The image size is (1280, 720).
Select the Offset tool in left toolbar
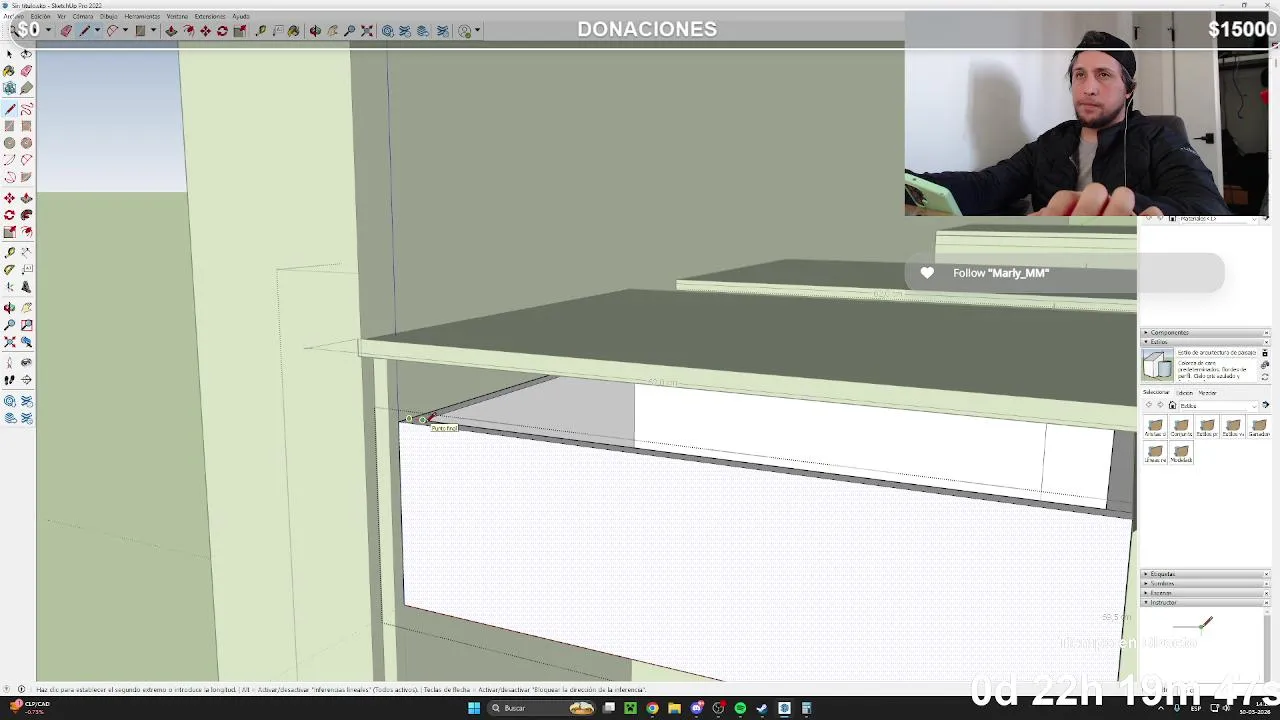[x=26, y=233]
